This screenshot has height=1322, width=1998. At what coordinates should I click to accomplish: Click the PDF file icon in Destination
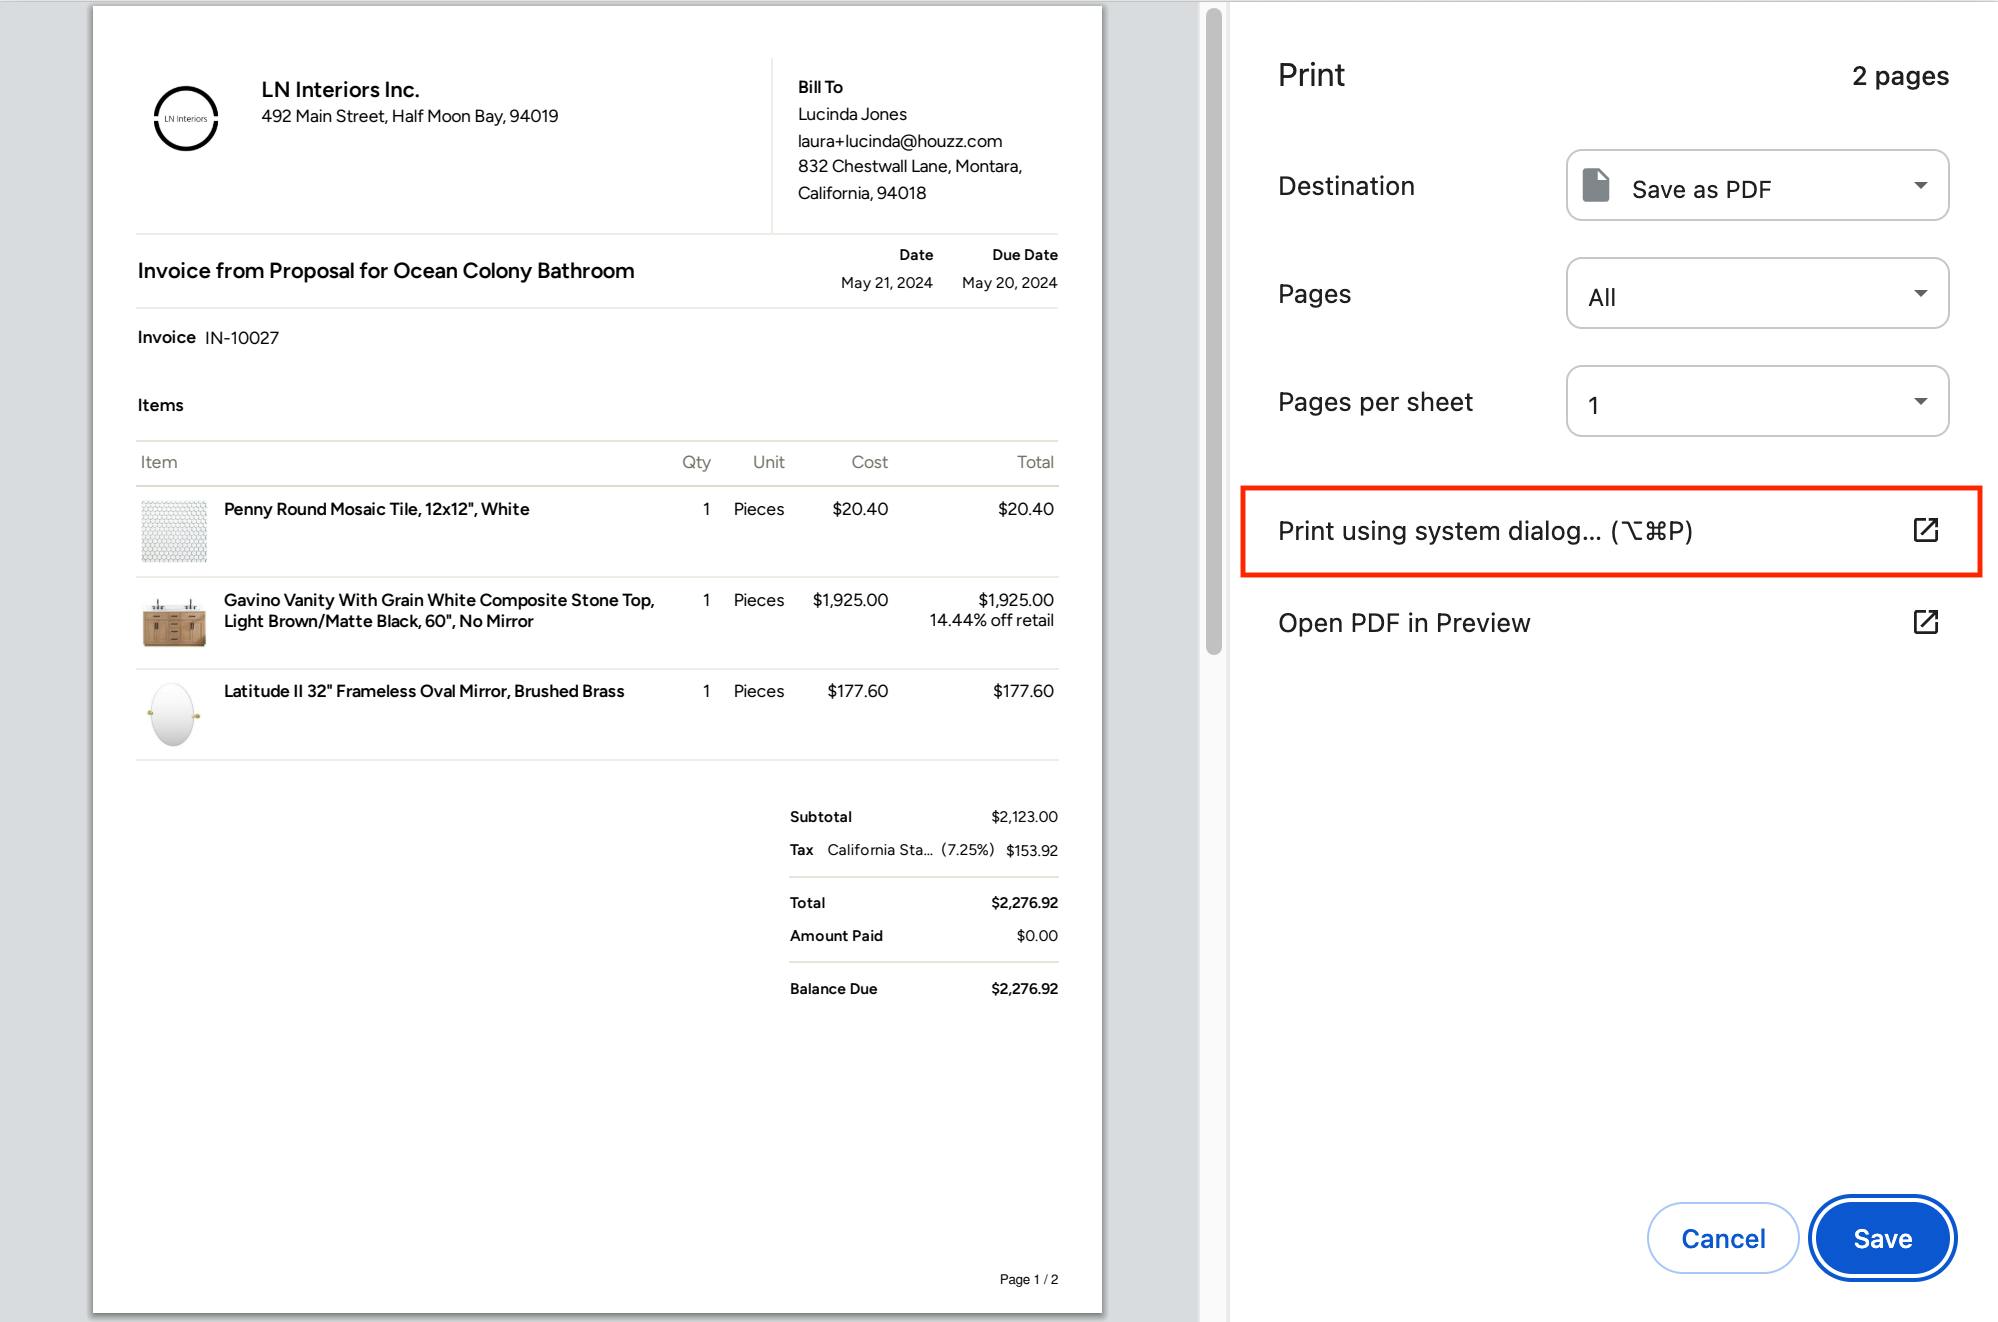tap(1596, 186)
